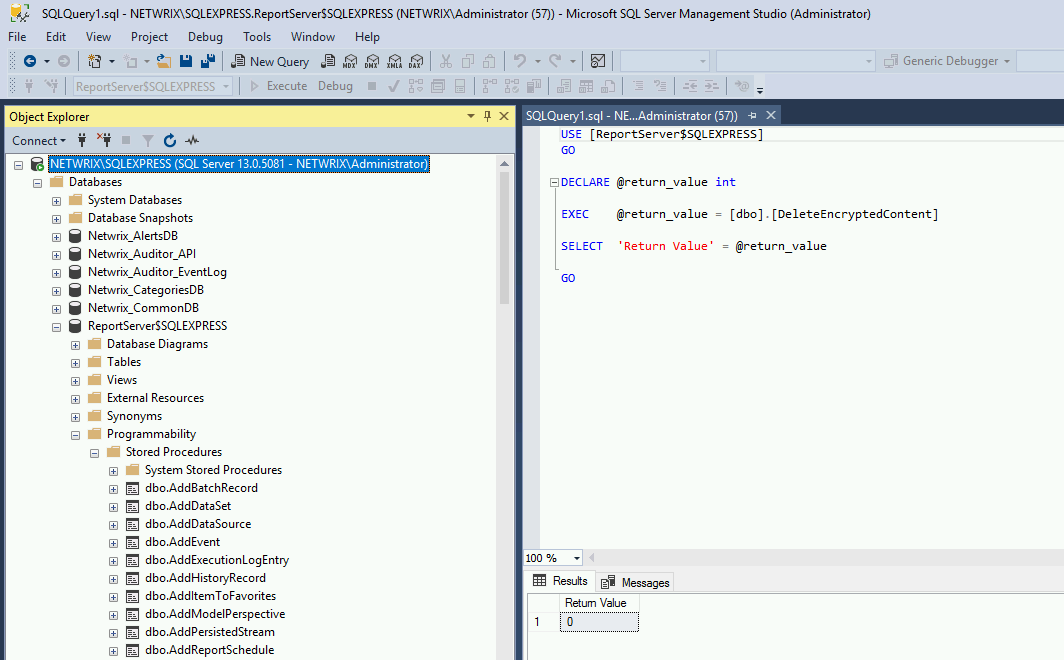Click the filter icon in Object Explorer

tap(147, 140)
